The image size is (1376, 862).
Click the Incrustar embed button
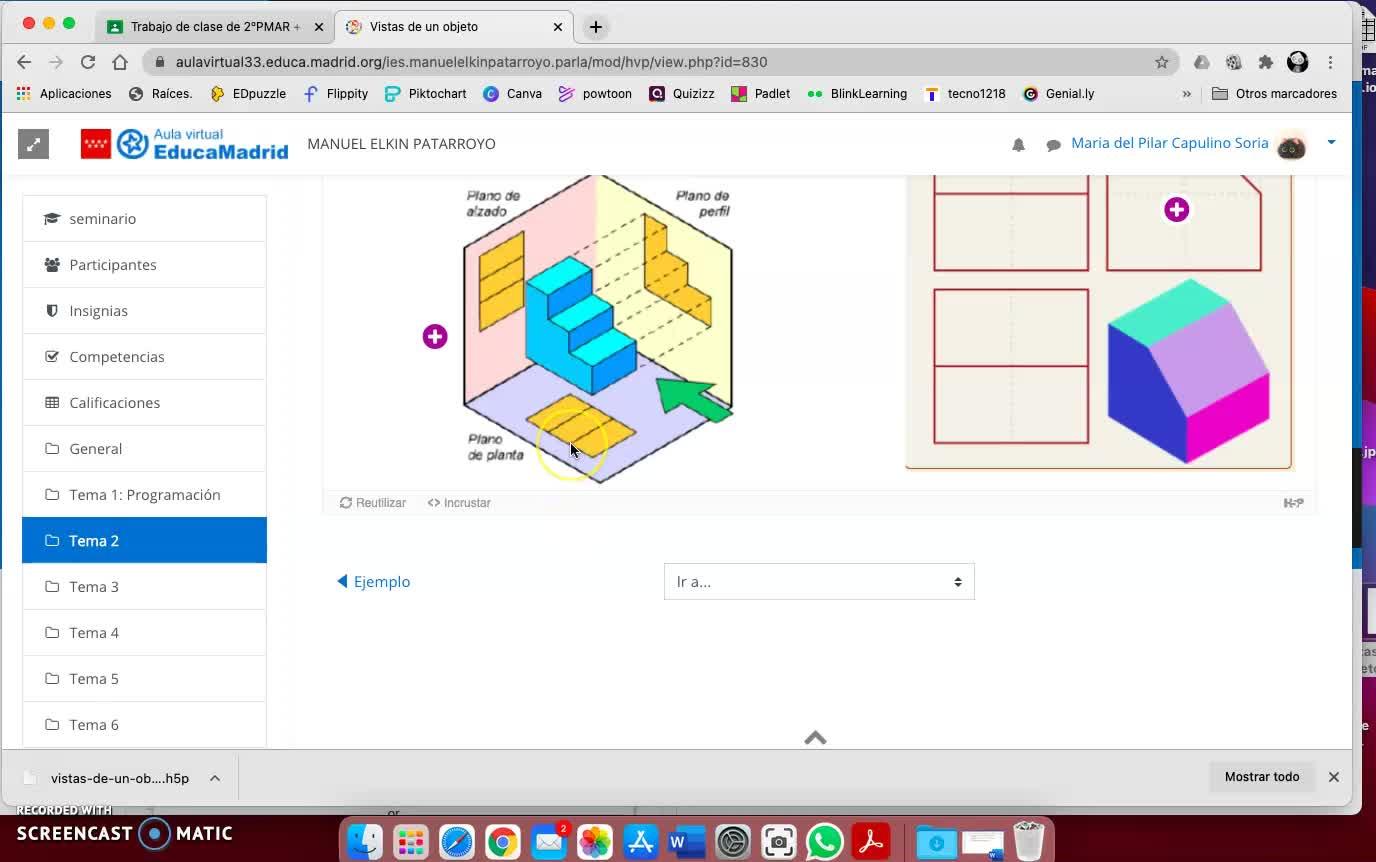tap(459, 503)
